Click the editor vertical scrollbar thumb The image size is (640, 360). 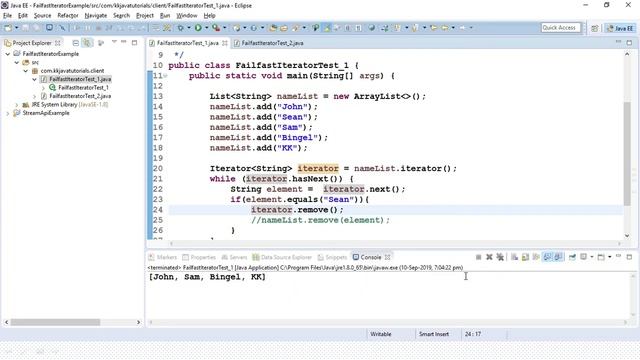coord(627,154)
